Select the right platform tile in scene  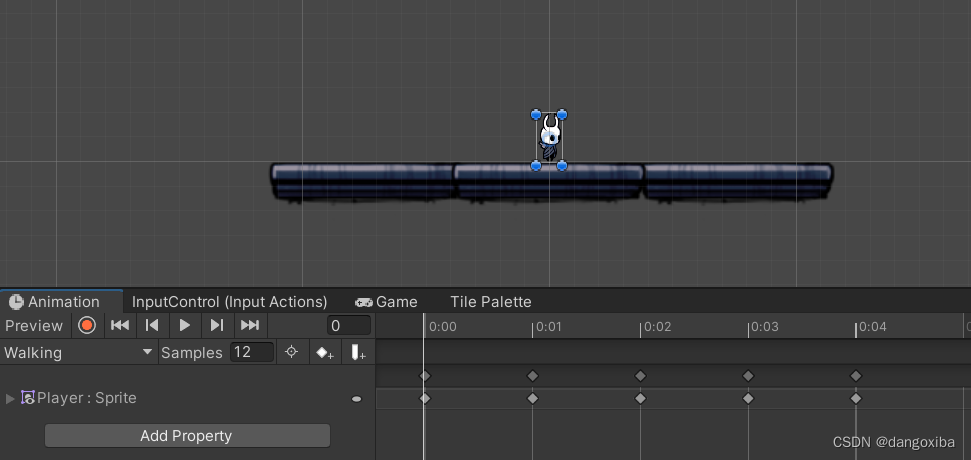[738, 182]
